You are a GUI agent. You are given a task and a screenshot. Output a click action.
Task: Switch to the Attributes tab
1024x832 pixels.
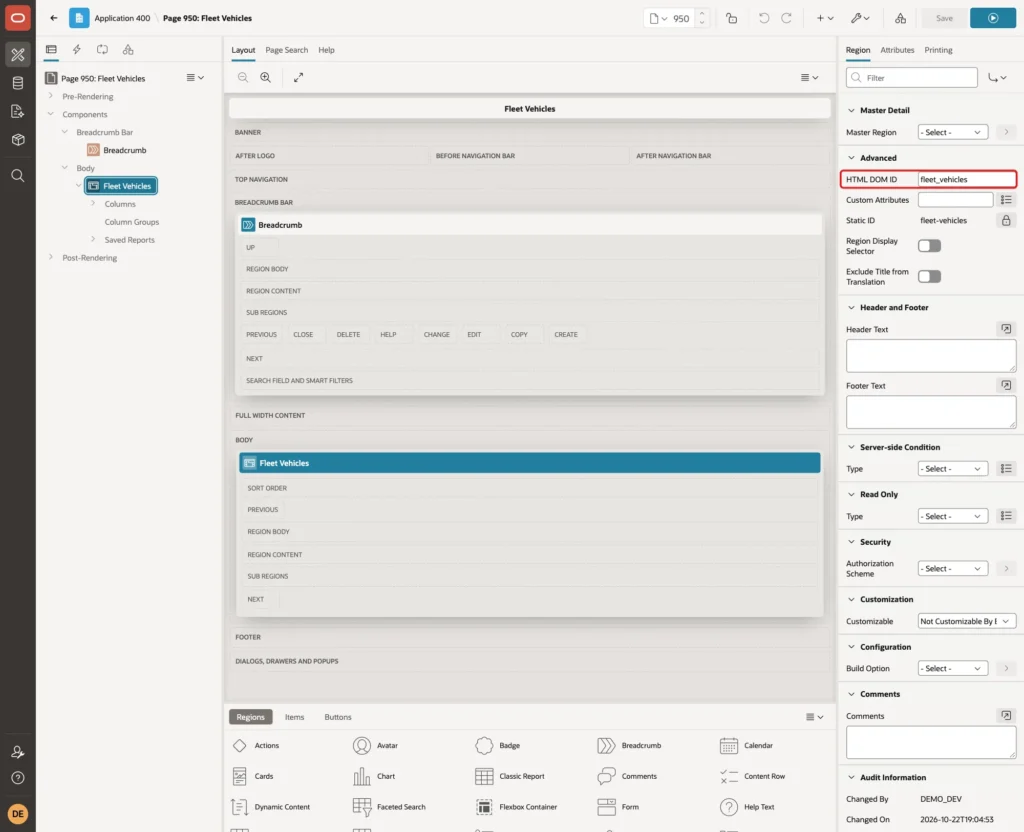coord(897,50)
